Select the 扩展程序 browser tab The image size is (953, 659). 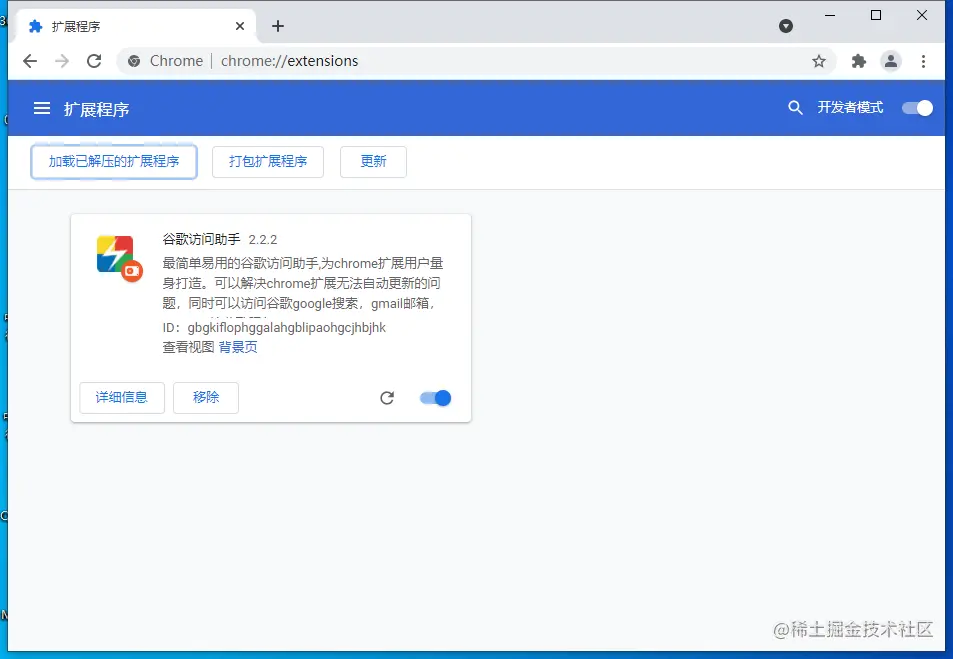tap(134, 26)
